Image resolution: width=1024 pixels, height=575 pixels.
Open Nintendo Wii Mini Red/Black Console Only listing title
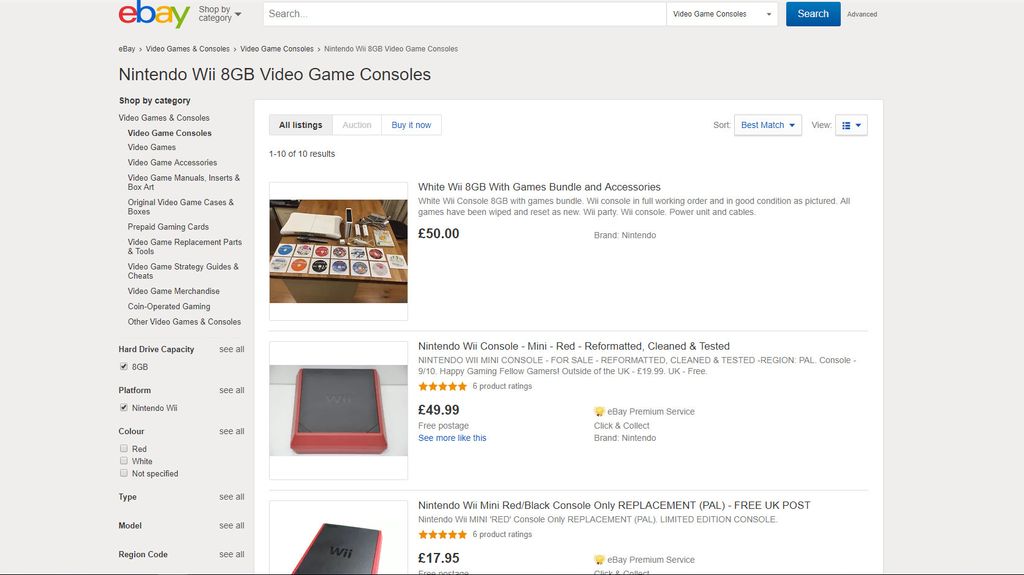coord(614,506)
